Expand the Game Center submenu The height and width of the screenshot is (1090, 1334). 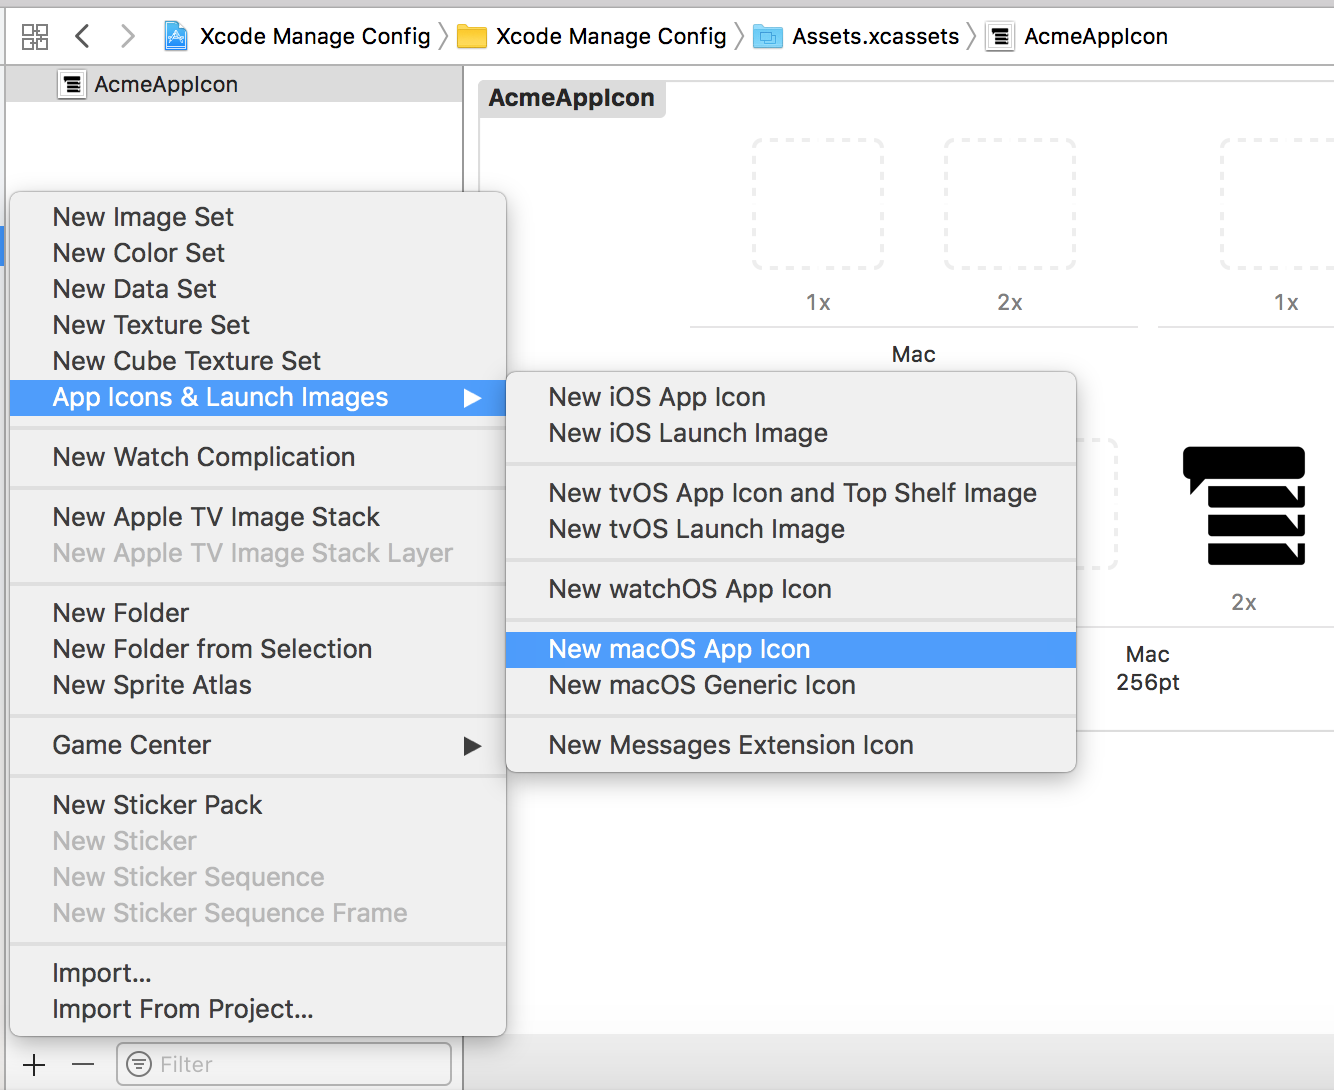point(132,745)
